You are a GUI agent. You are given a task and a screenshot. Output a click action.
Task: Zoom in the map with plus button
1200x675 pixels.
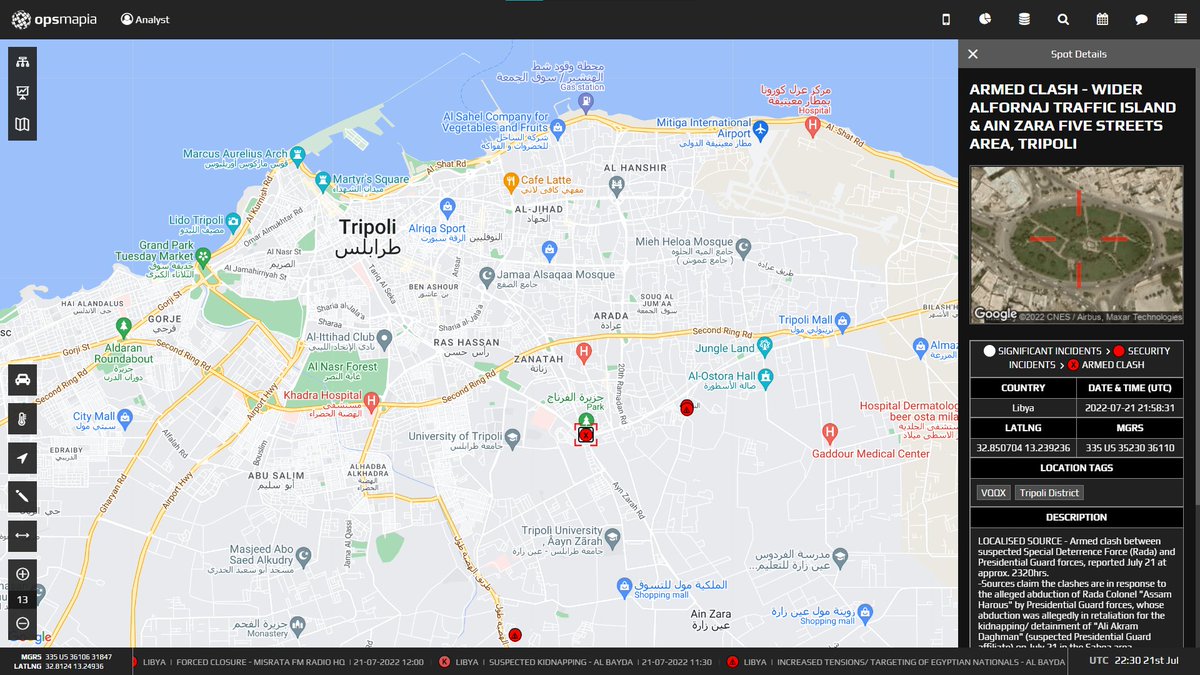22,574
